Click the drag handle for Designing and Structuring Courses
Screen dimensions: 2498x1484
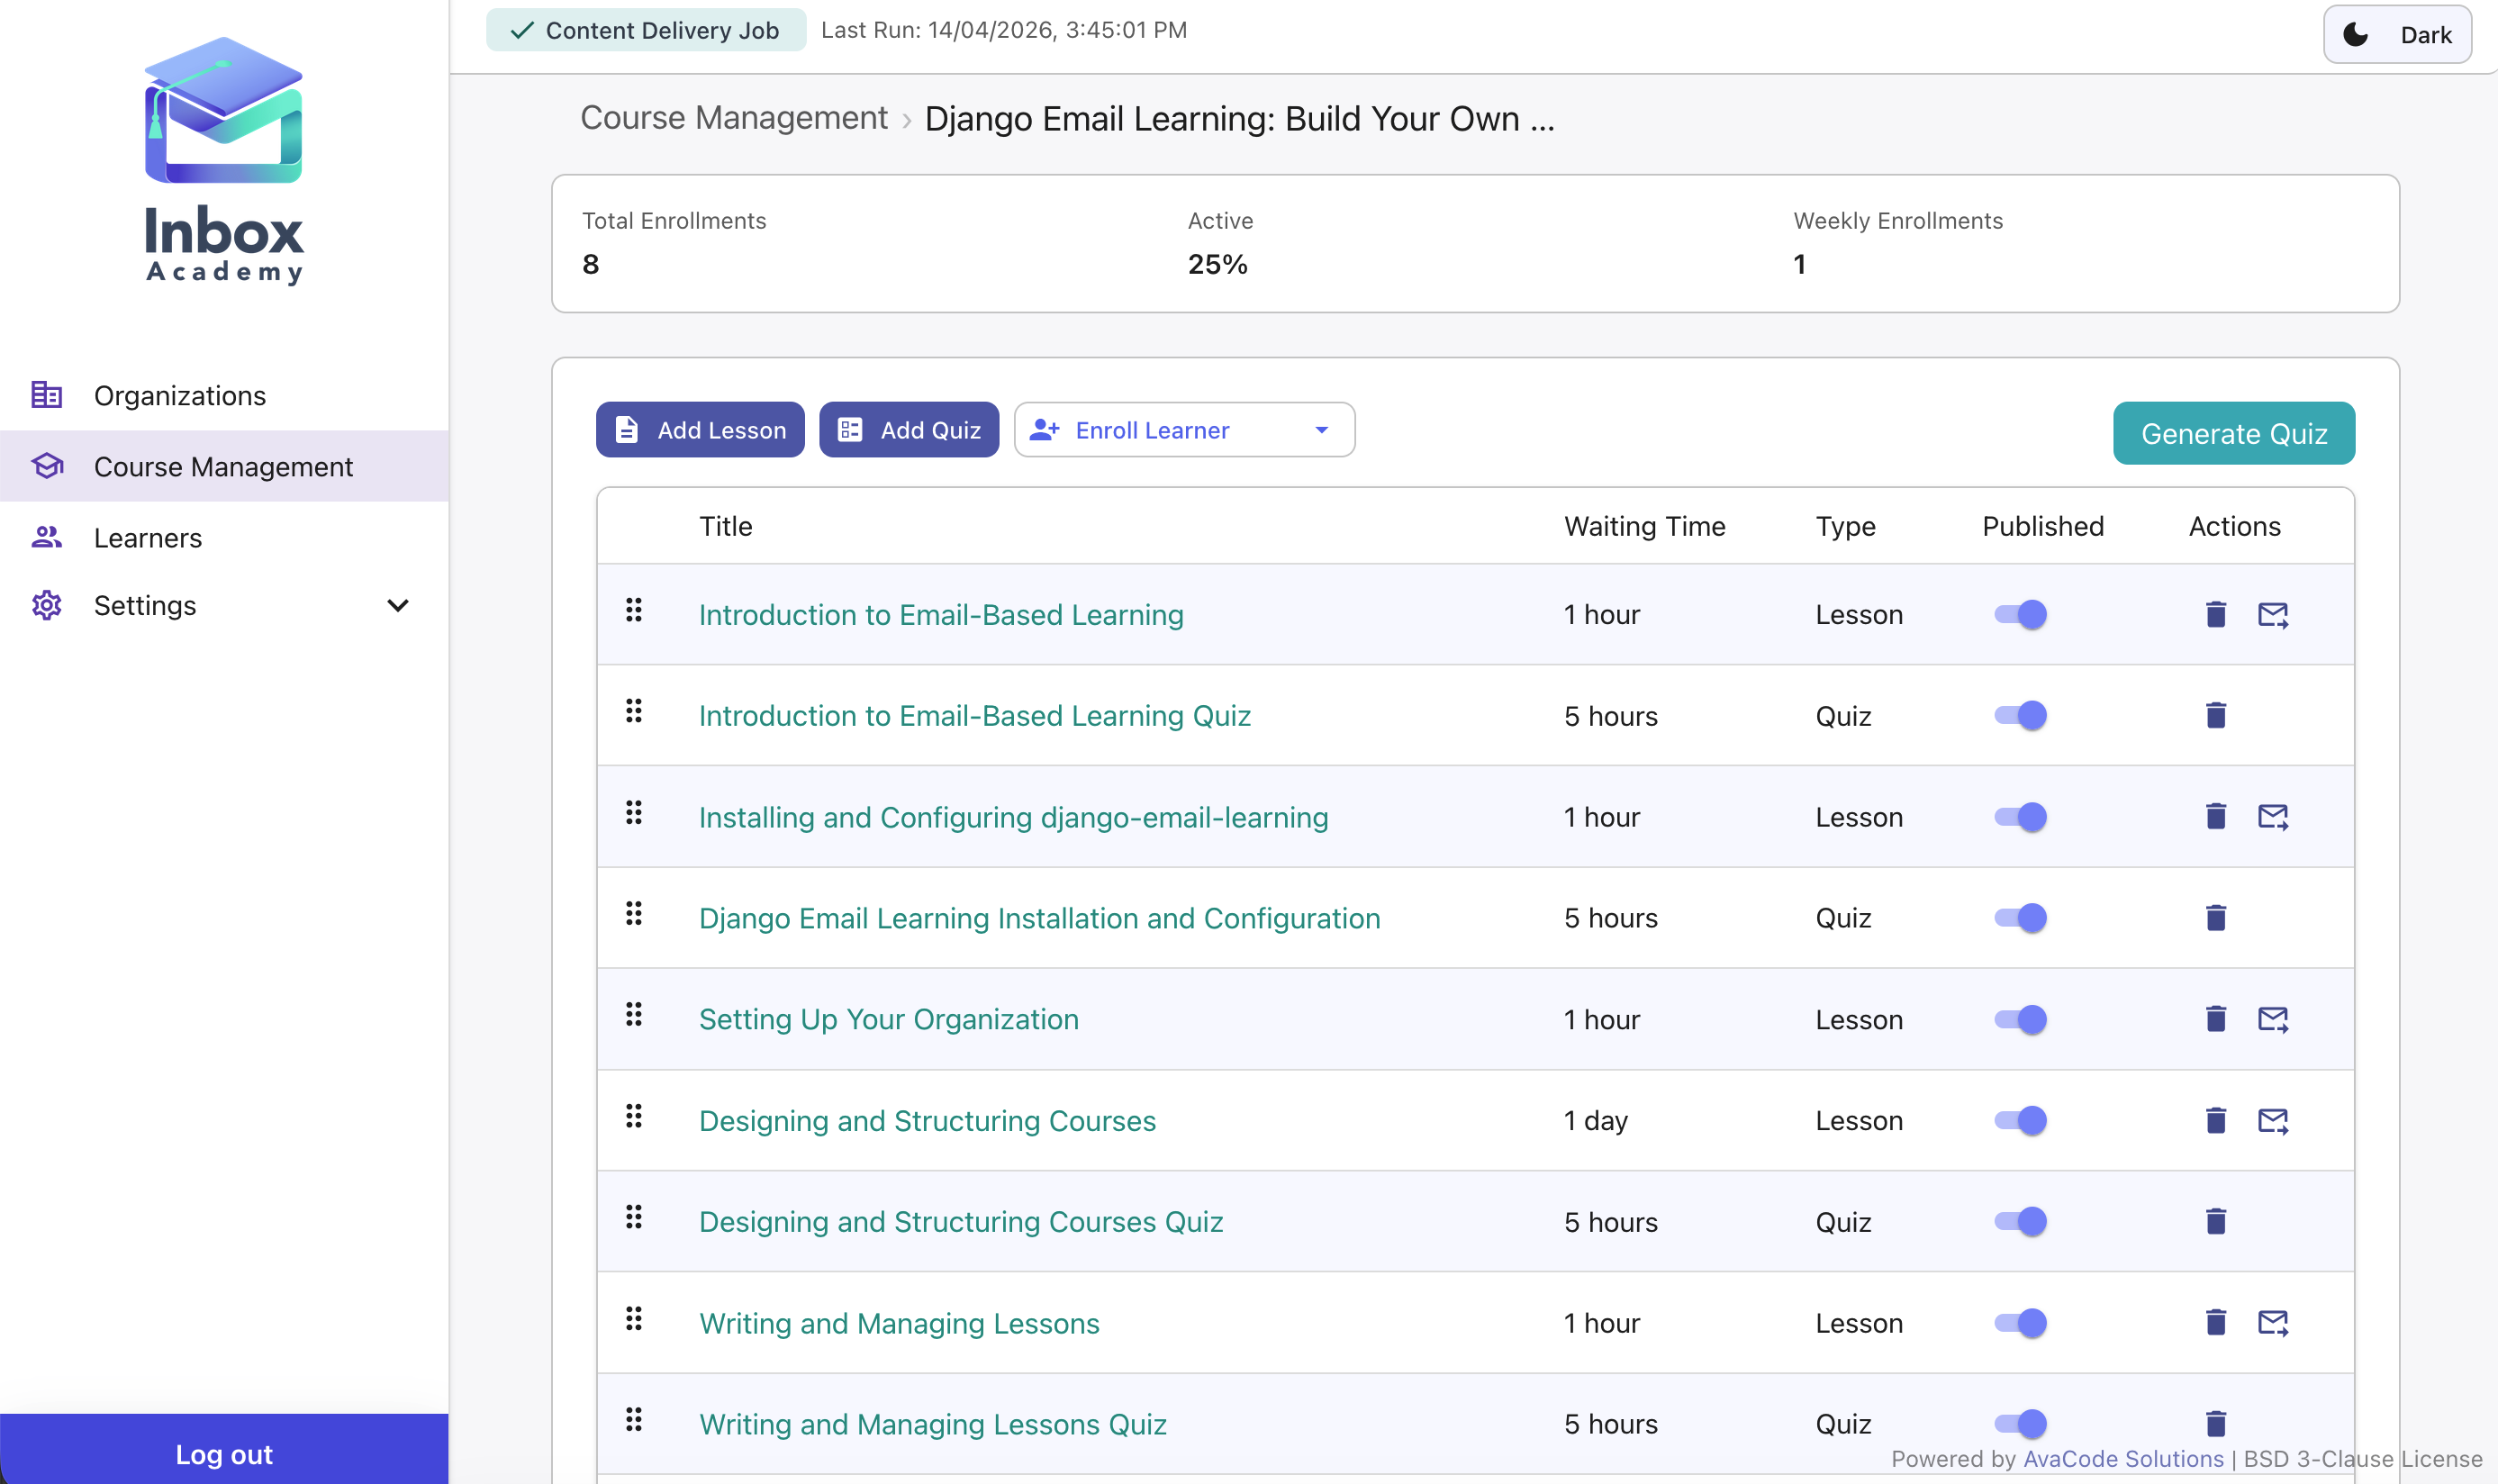coord(634,1118)
